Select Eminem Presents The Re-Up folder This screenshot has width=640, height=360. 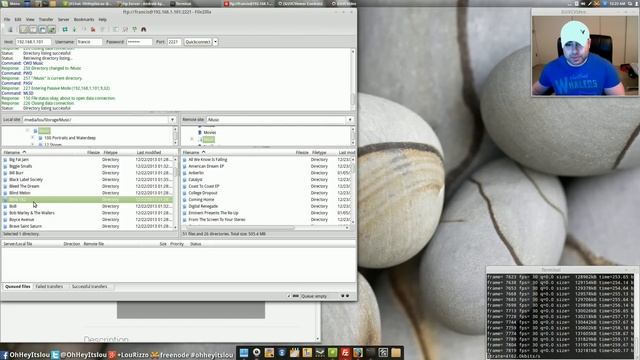pyautogui.click(x=213, y=213)
